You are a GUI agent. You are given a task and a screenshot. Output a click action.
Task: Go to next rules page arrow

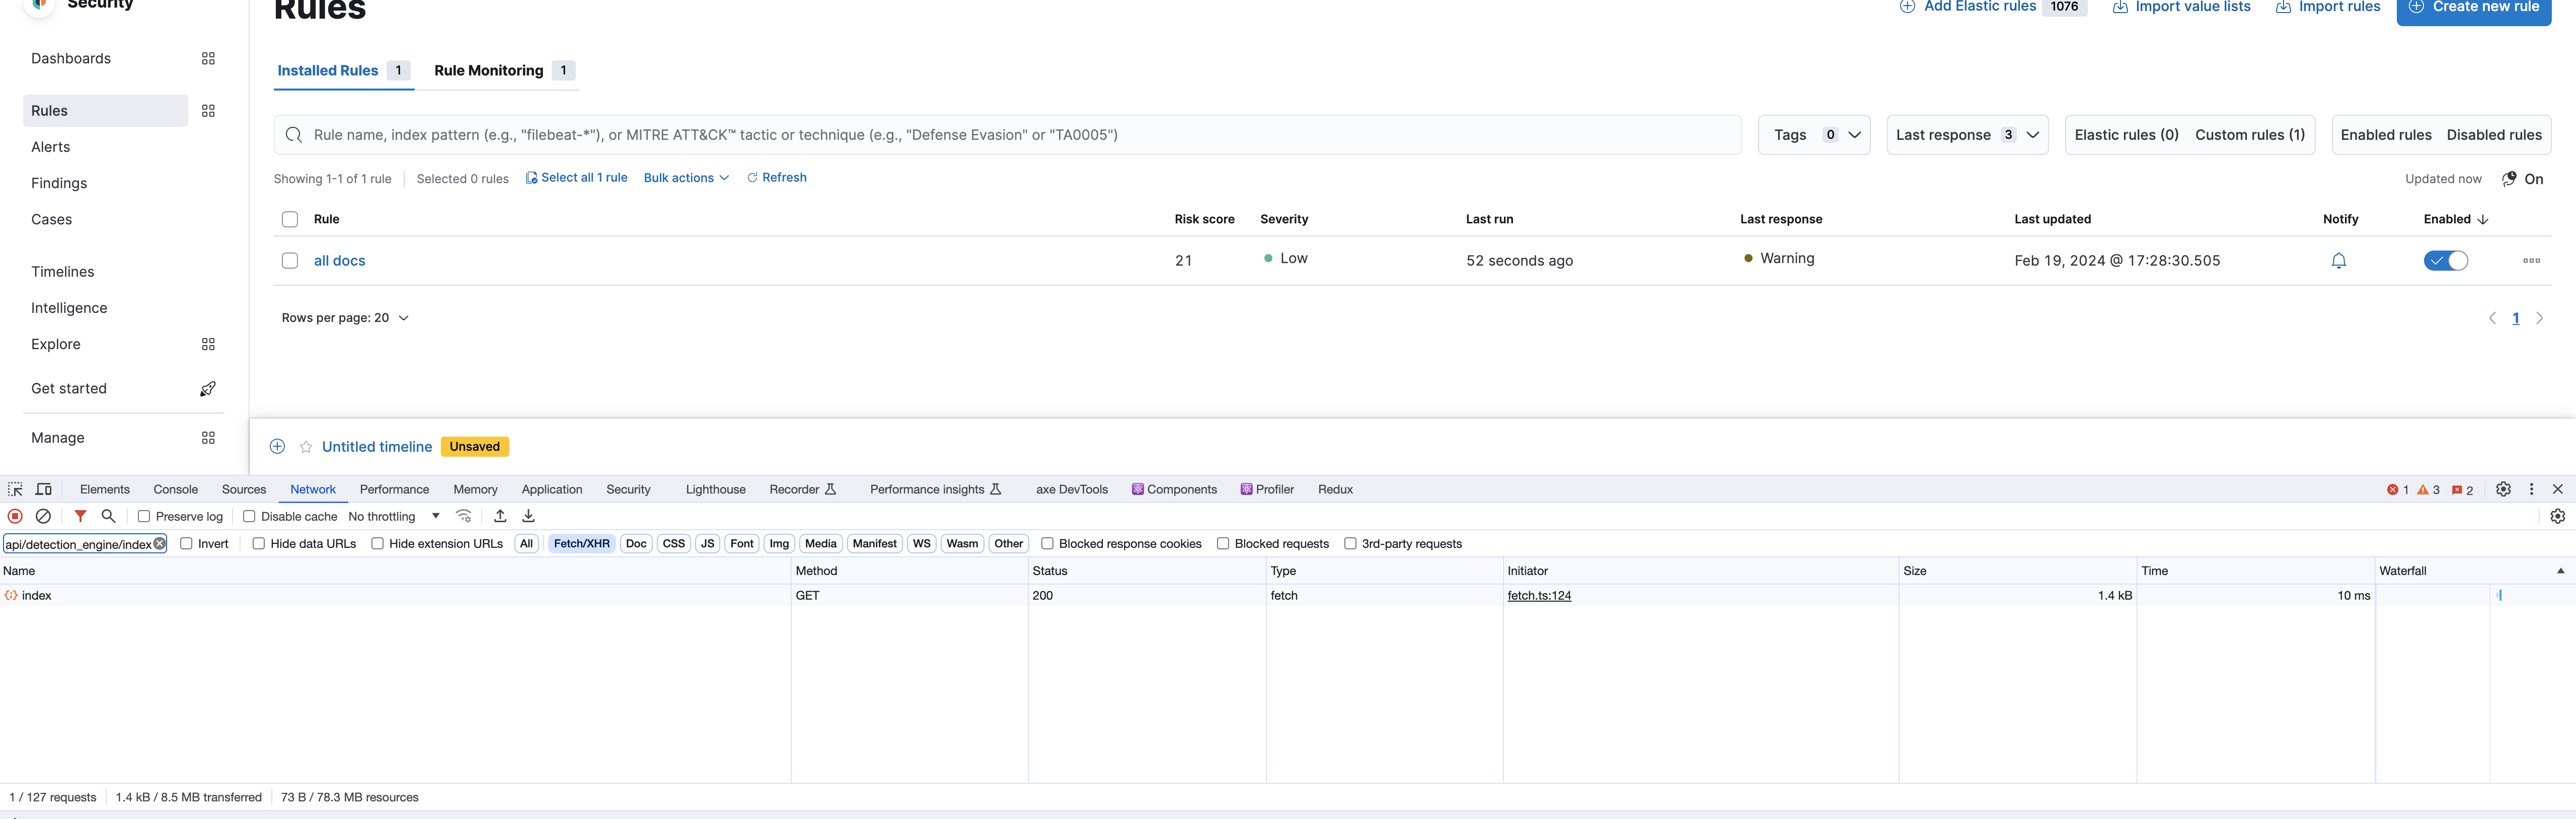pyautogui.click(x=2539, y=319)
